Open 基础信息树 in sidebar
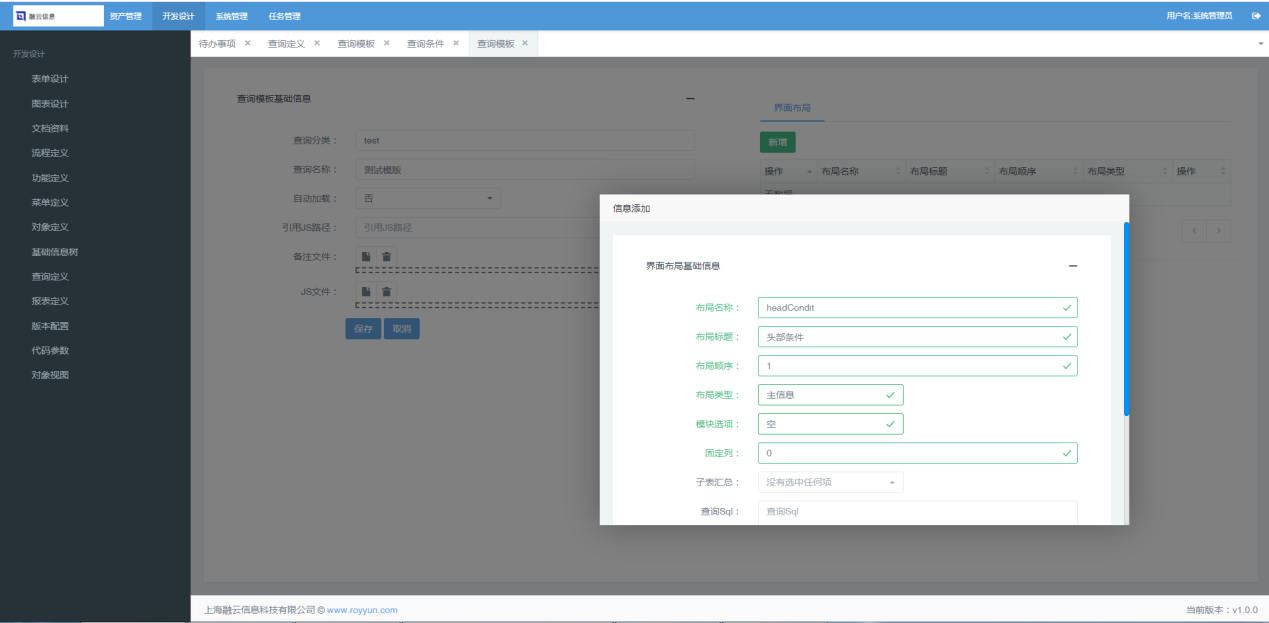This screenshot has height=623, width=1269. (55, 252)
